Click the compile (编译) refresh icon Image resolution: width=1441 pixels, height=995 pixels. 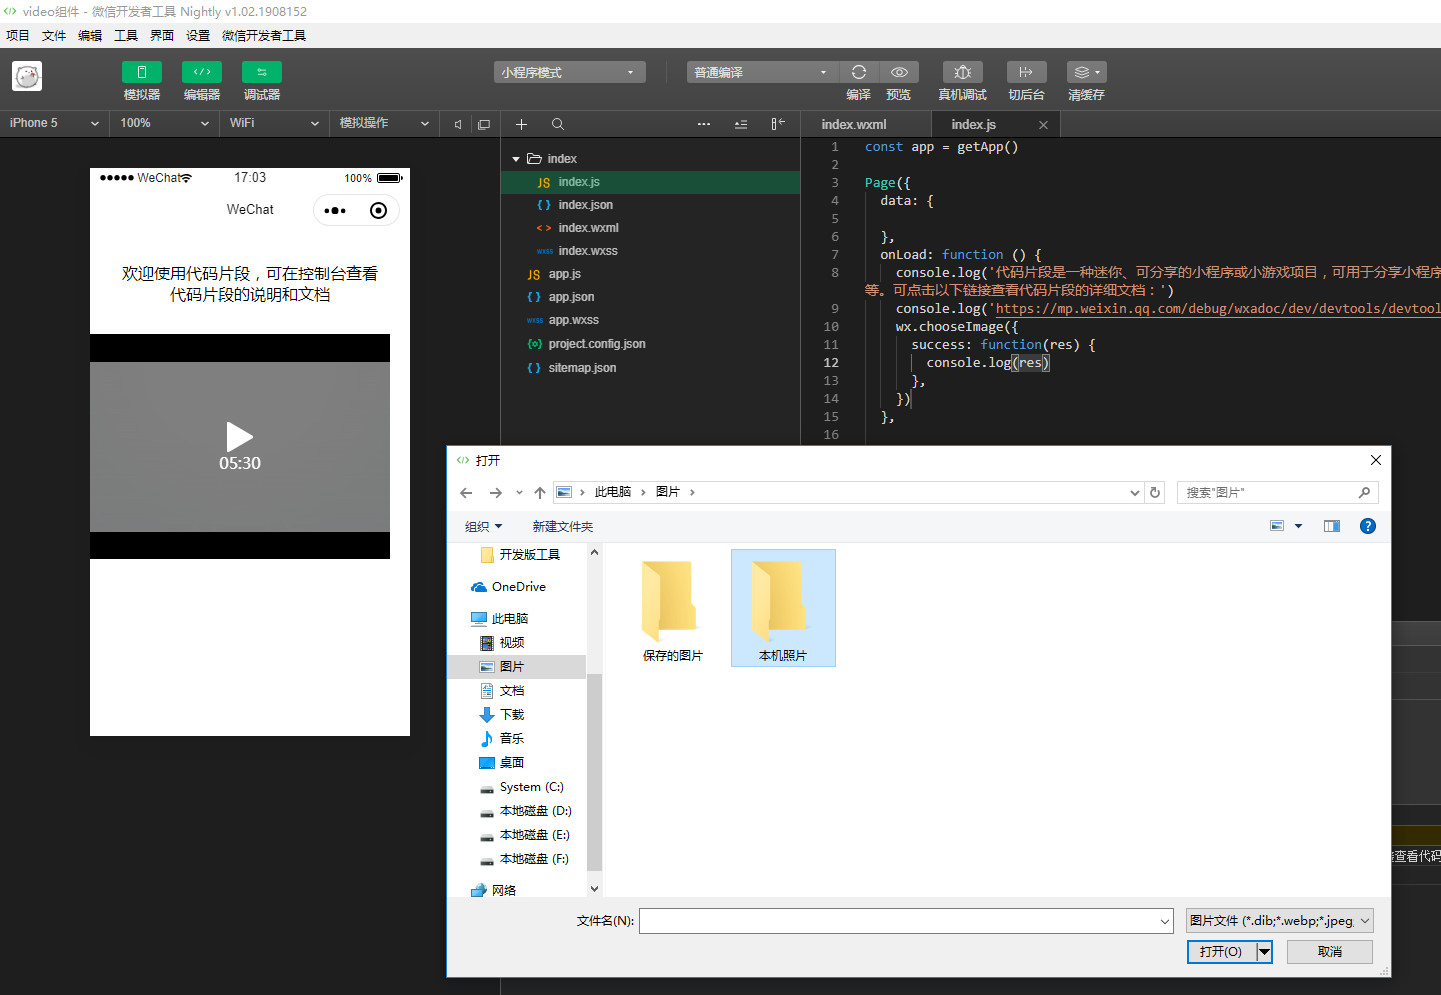858,72
